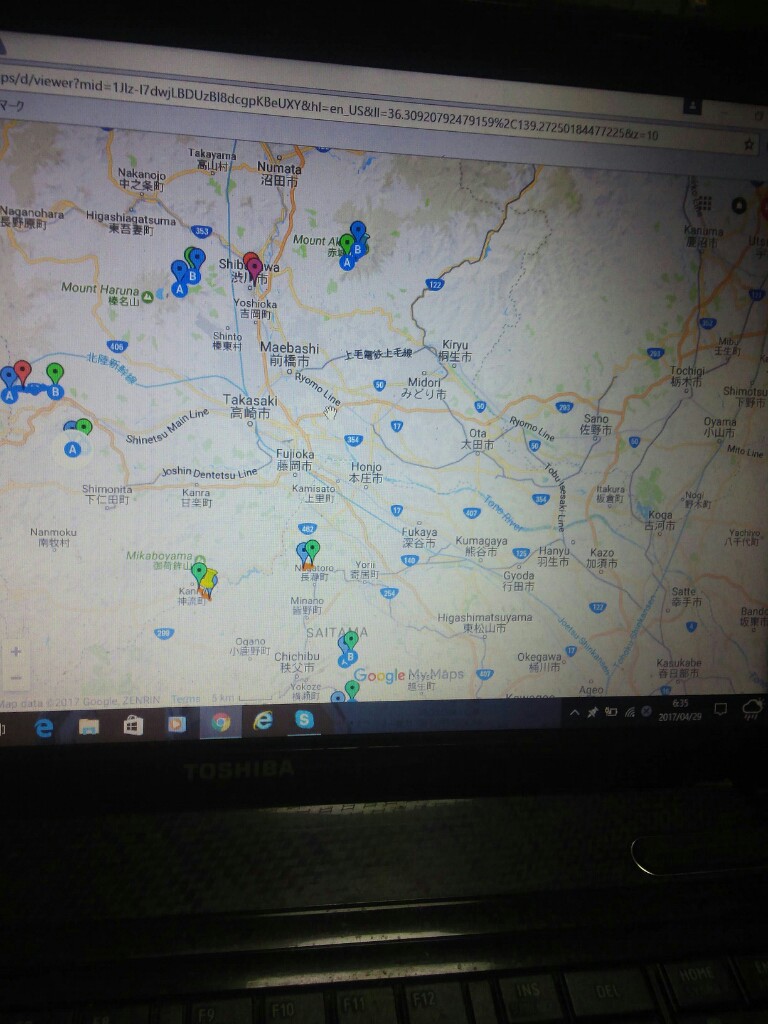Open Microsoft Edge from the taskbar

click(44, 727)
